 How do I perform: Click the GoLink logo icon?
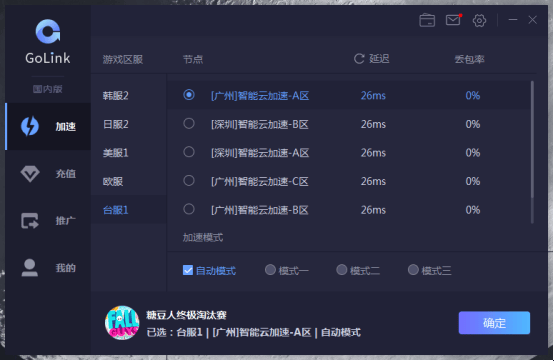[x=48, y=31]
